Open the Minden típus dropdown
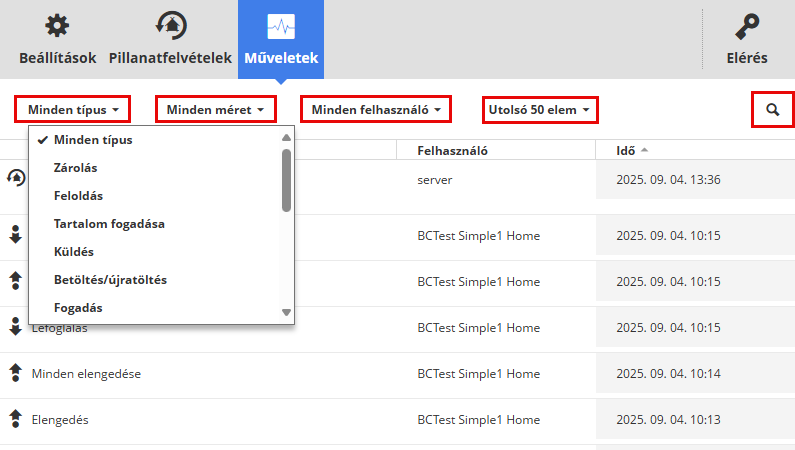 tap(74, 109)
